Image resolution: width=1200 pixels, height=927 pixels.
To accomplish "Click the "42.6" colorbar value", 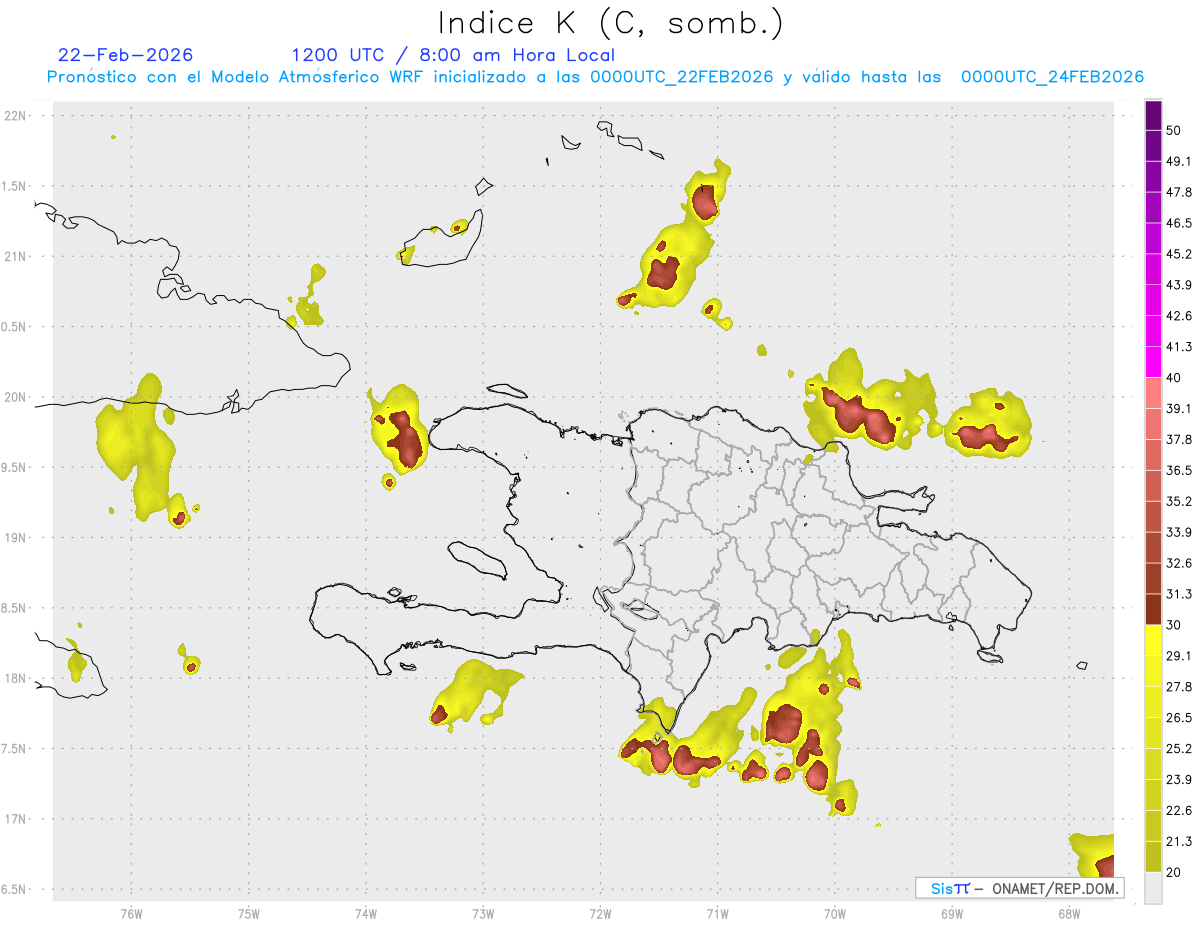I will [x=1179, y=316].
